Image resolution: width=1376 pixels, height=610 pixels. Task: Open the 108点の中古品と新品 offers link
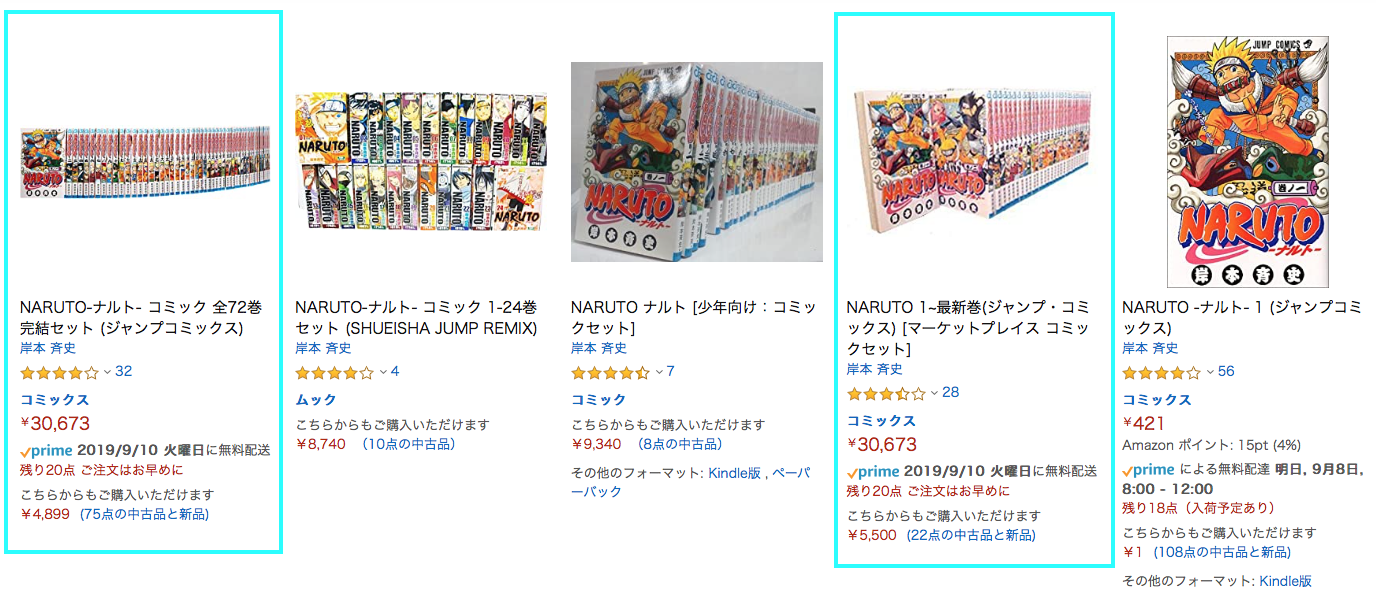pos(1222,553)
